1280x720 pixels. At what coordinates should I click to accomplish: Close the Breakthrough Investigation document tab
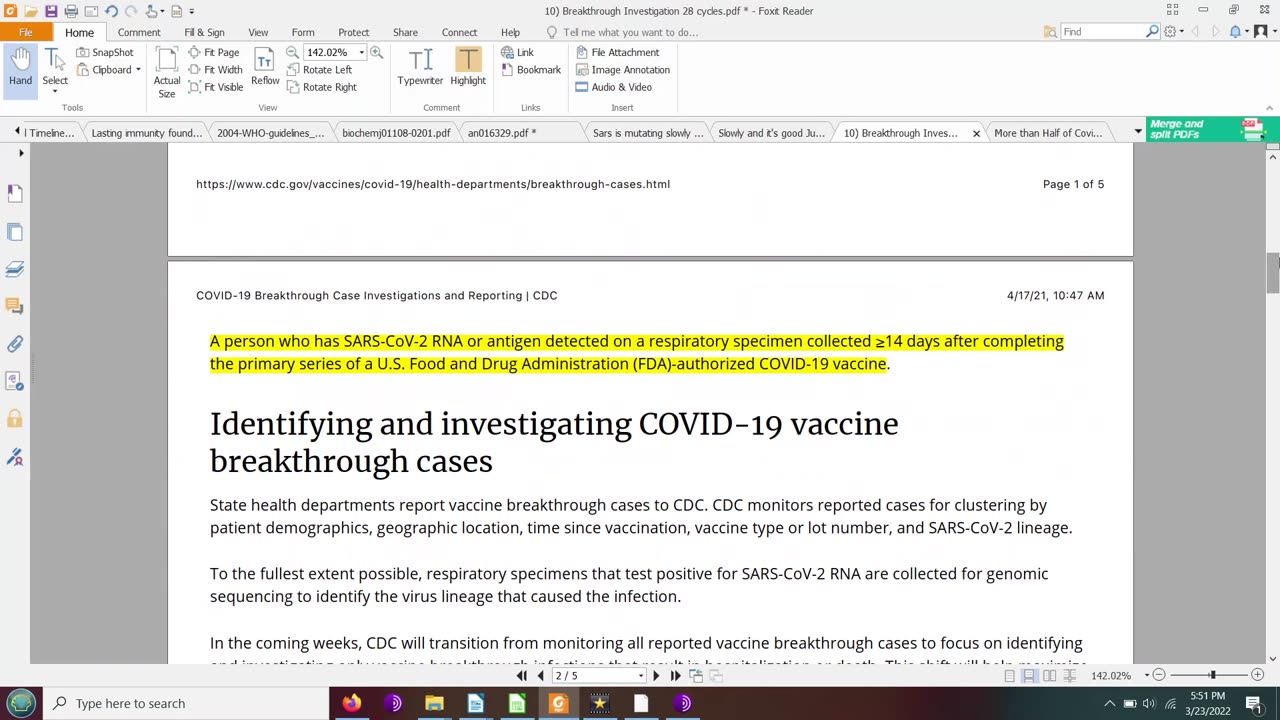coord(976,133)
